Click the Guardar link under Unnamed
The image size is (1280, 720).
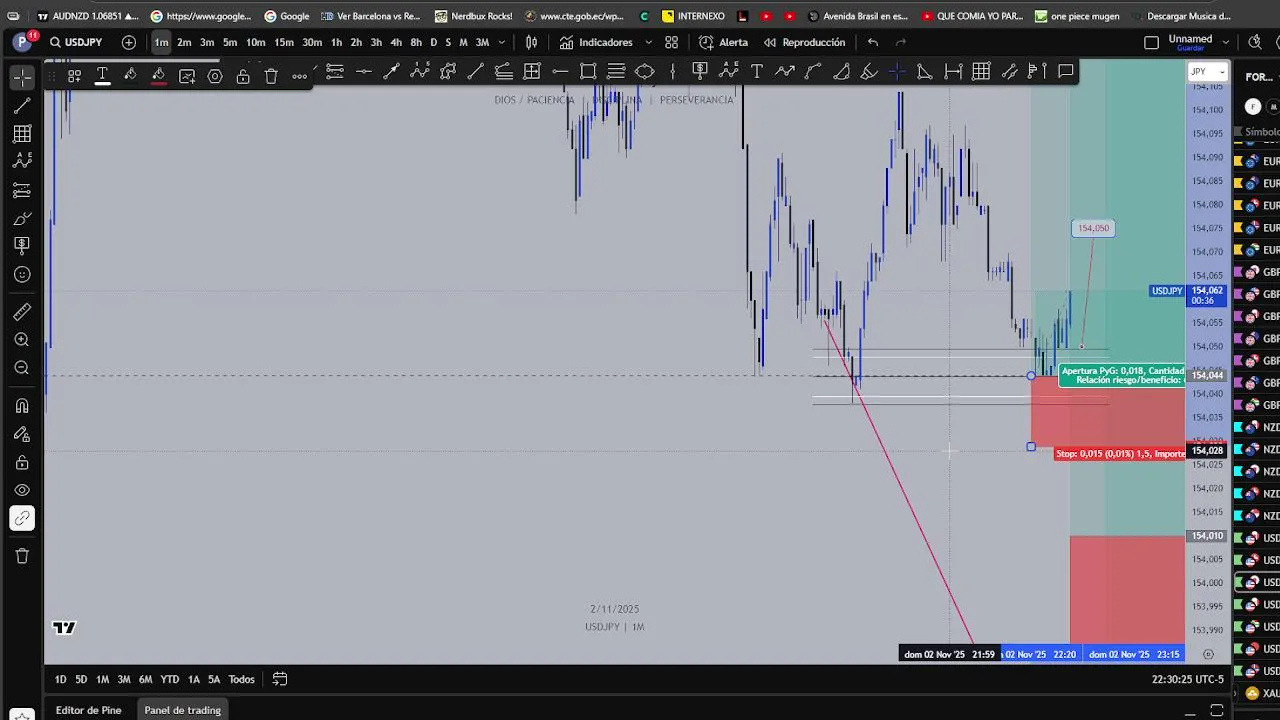click(1190, 48)
